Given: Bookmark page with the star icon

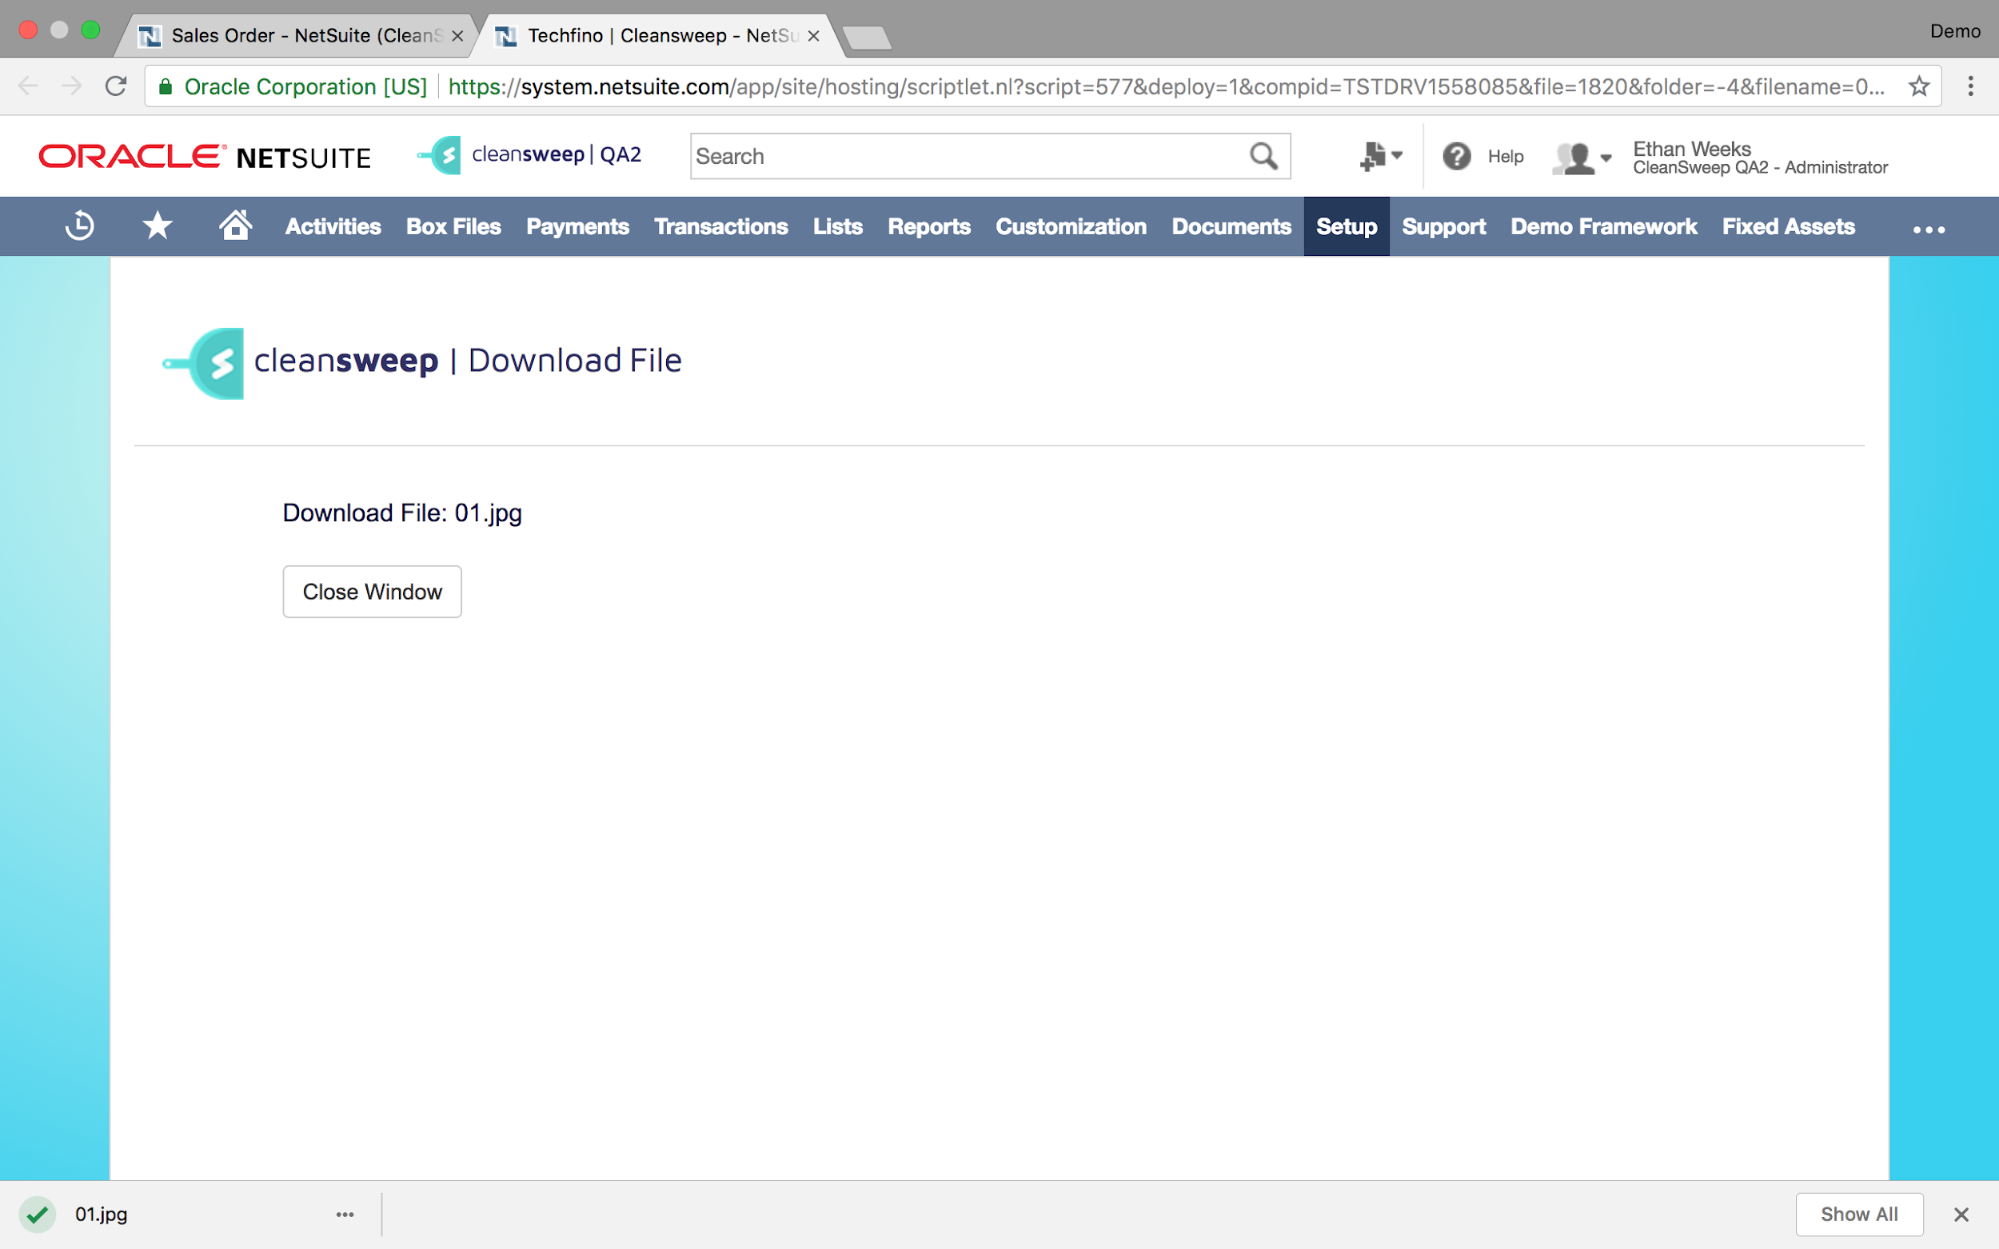Looking at the screenshot, I should [x=1918, y=87].
